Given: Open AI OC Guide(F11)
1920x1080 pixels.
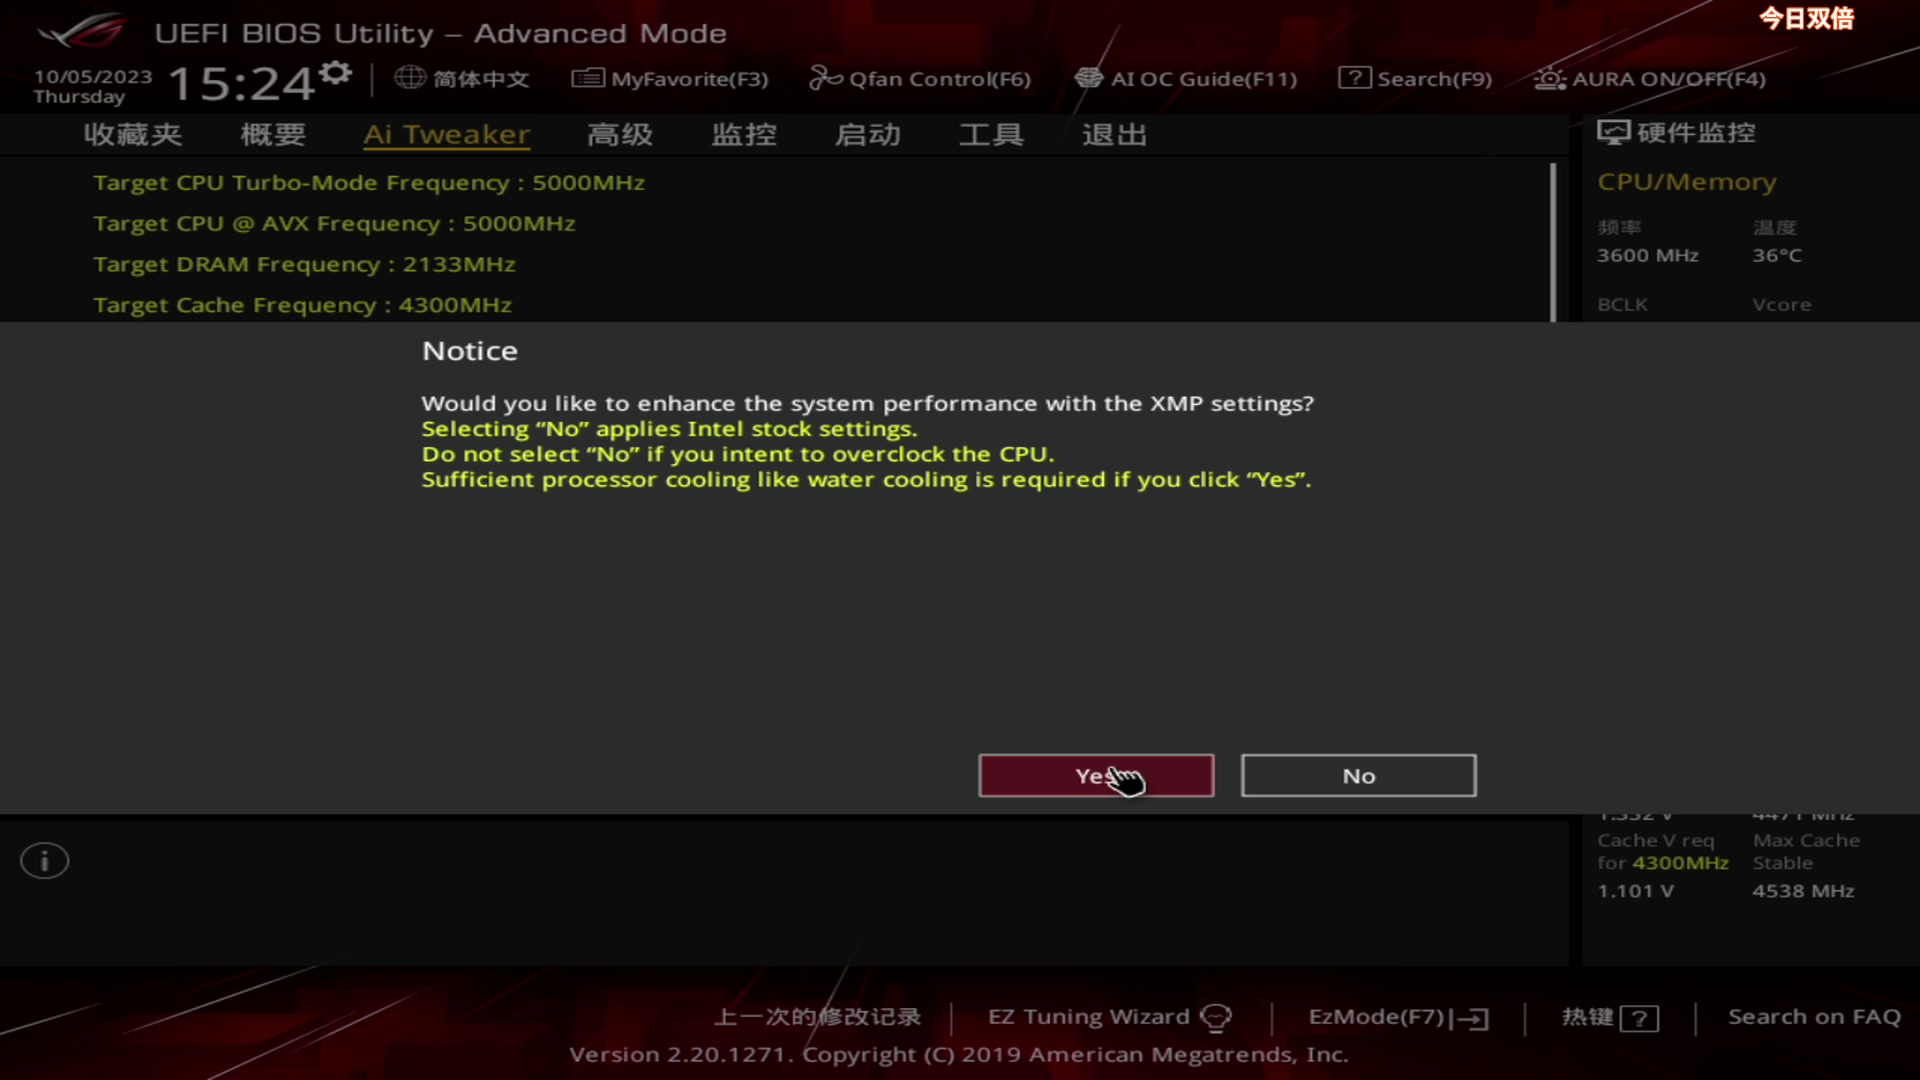Looking at the screenshot, I should point(1186,78).
